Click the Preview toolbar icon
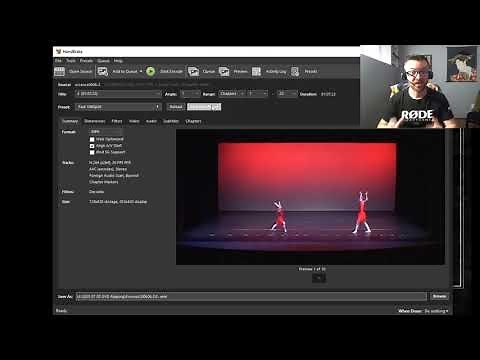The width and height of the screenshot is (480, 360). [224, 71]
